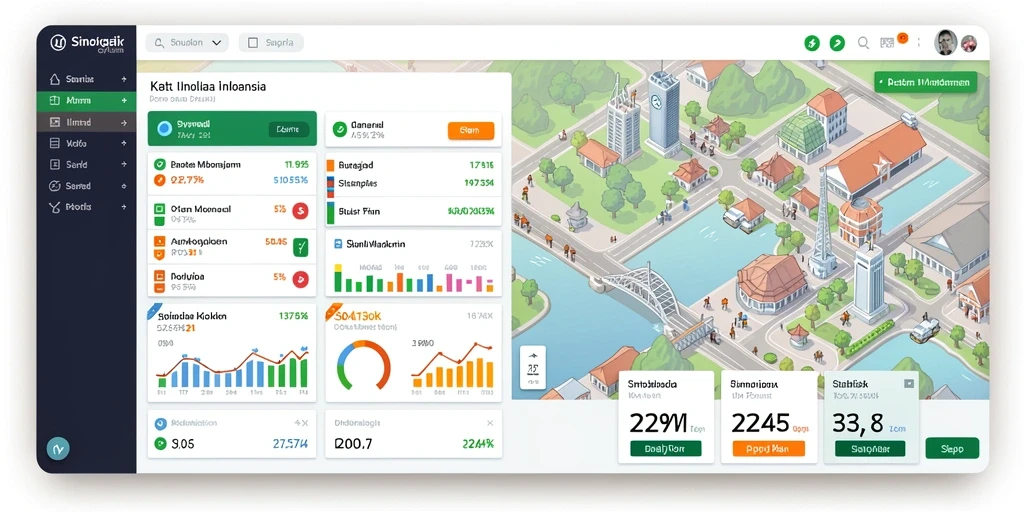Click the red circular icon in Oten row
The image size is (1024, 512).
point(300,210)
